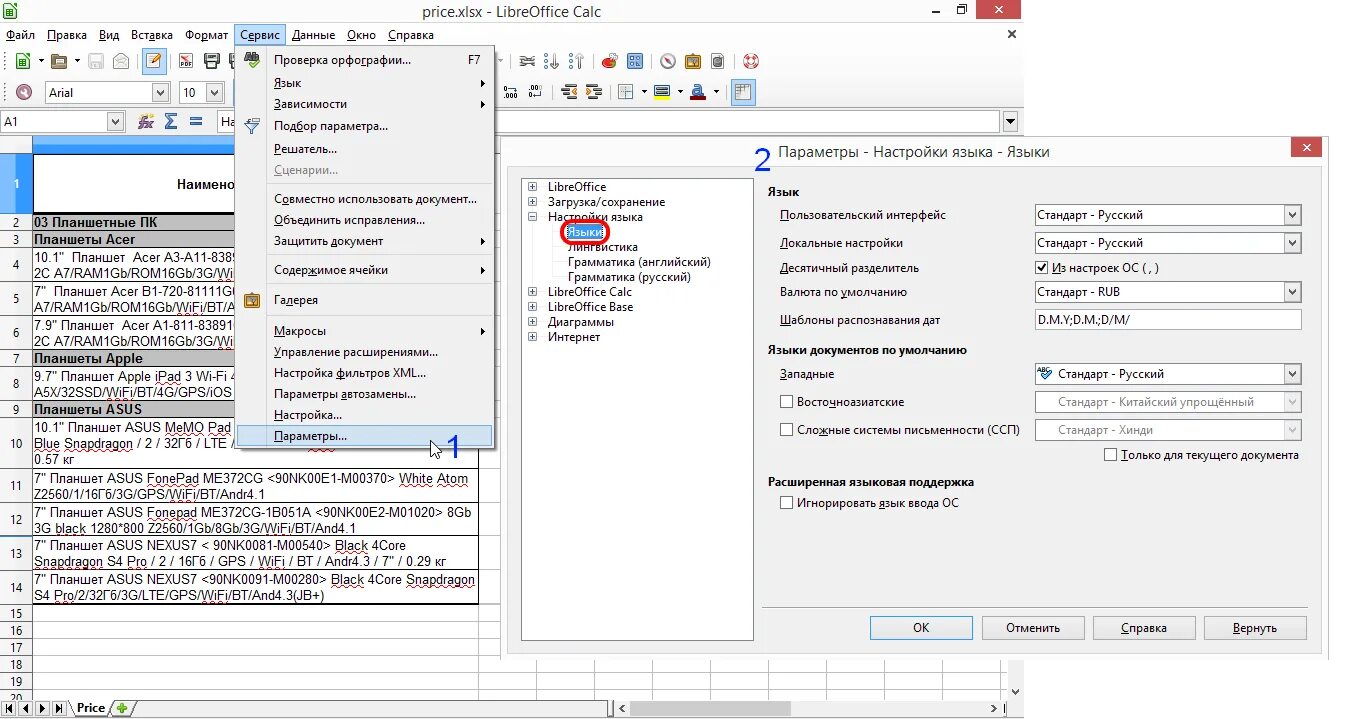Click the Function equals sign icon
1366x719 pixels.
(x=196, y=122)
